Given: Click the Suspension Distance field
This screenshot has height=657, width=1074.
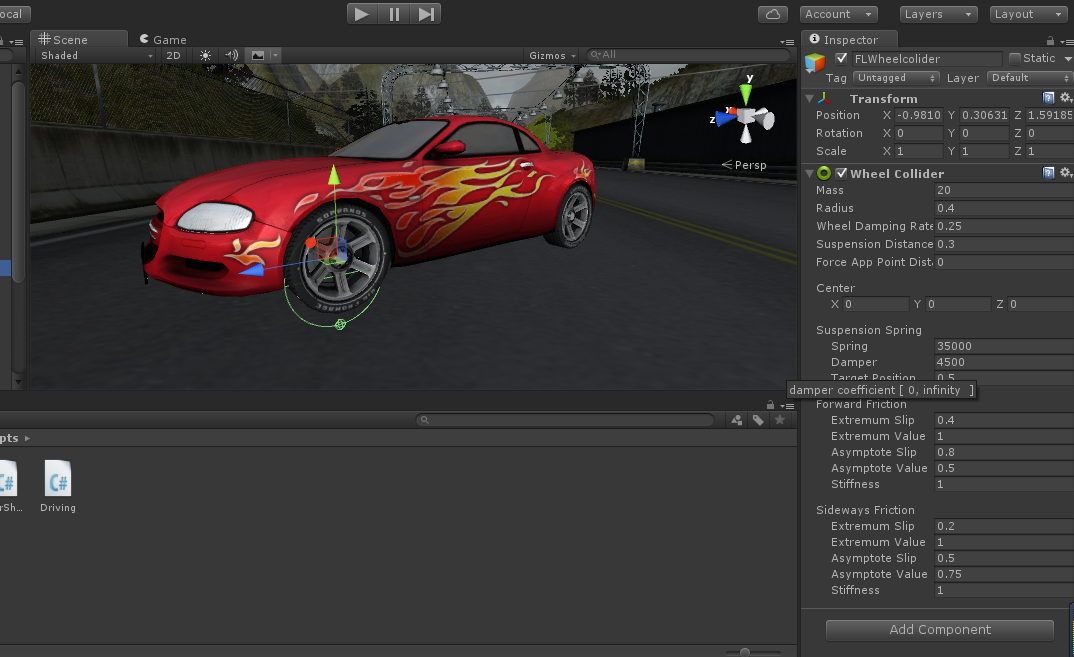Looking at the screenshot, I should point(1004,245).
